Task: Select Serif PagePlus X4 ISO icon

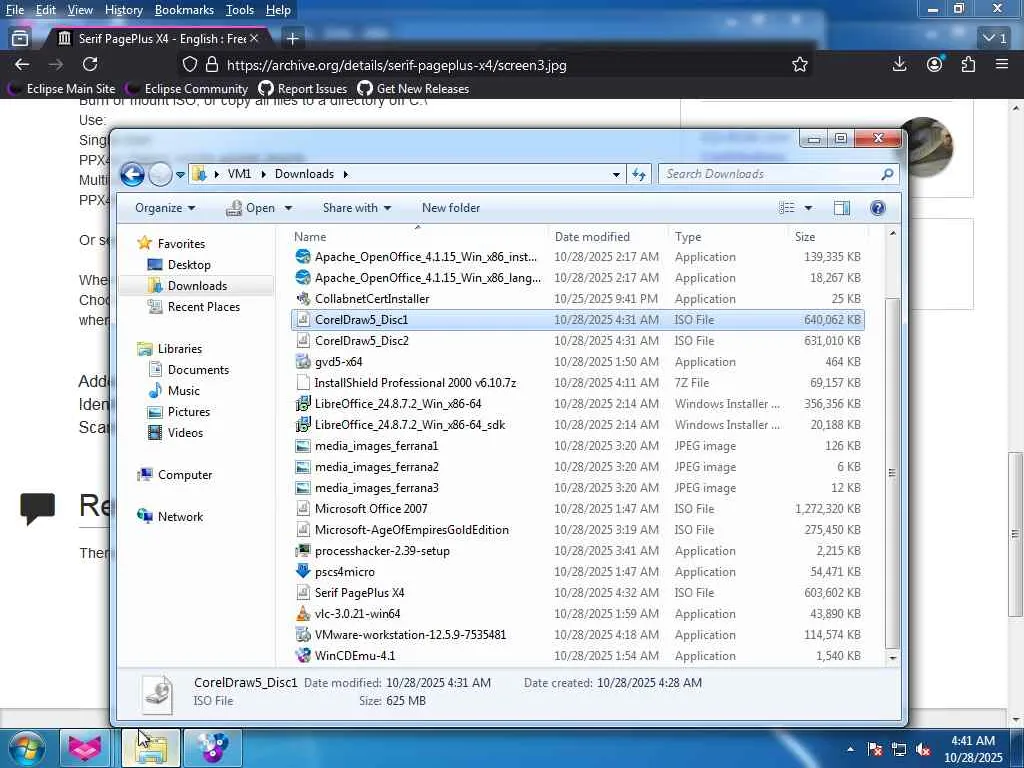Action: tap(303, 592)
